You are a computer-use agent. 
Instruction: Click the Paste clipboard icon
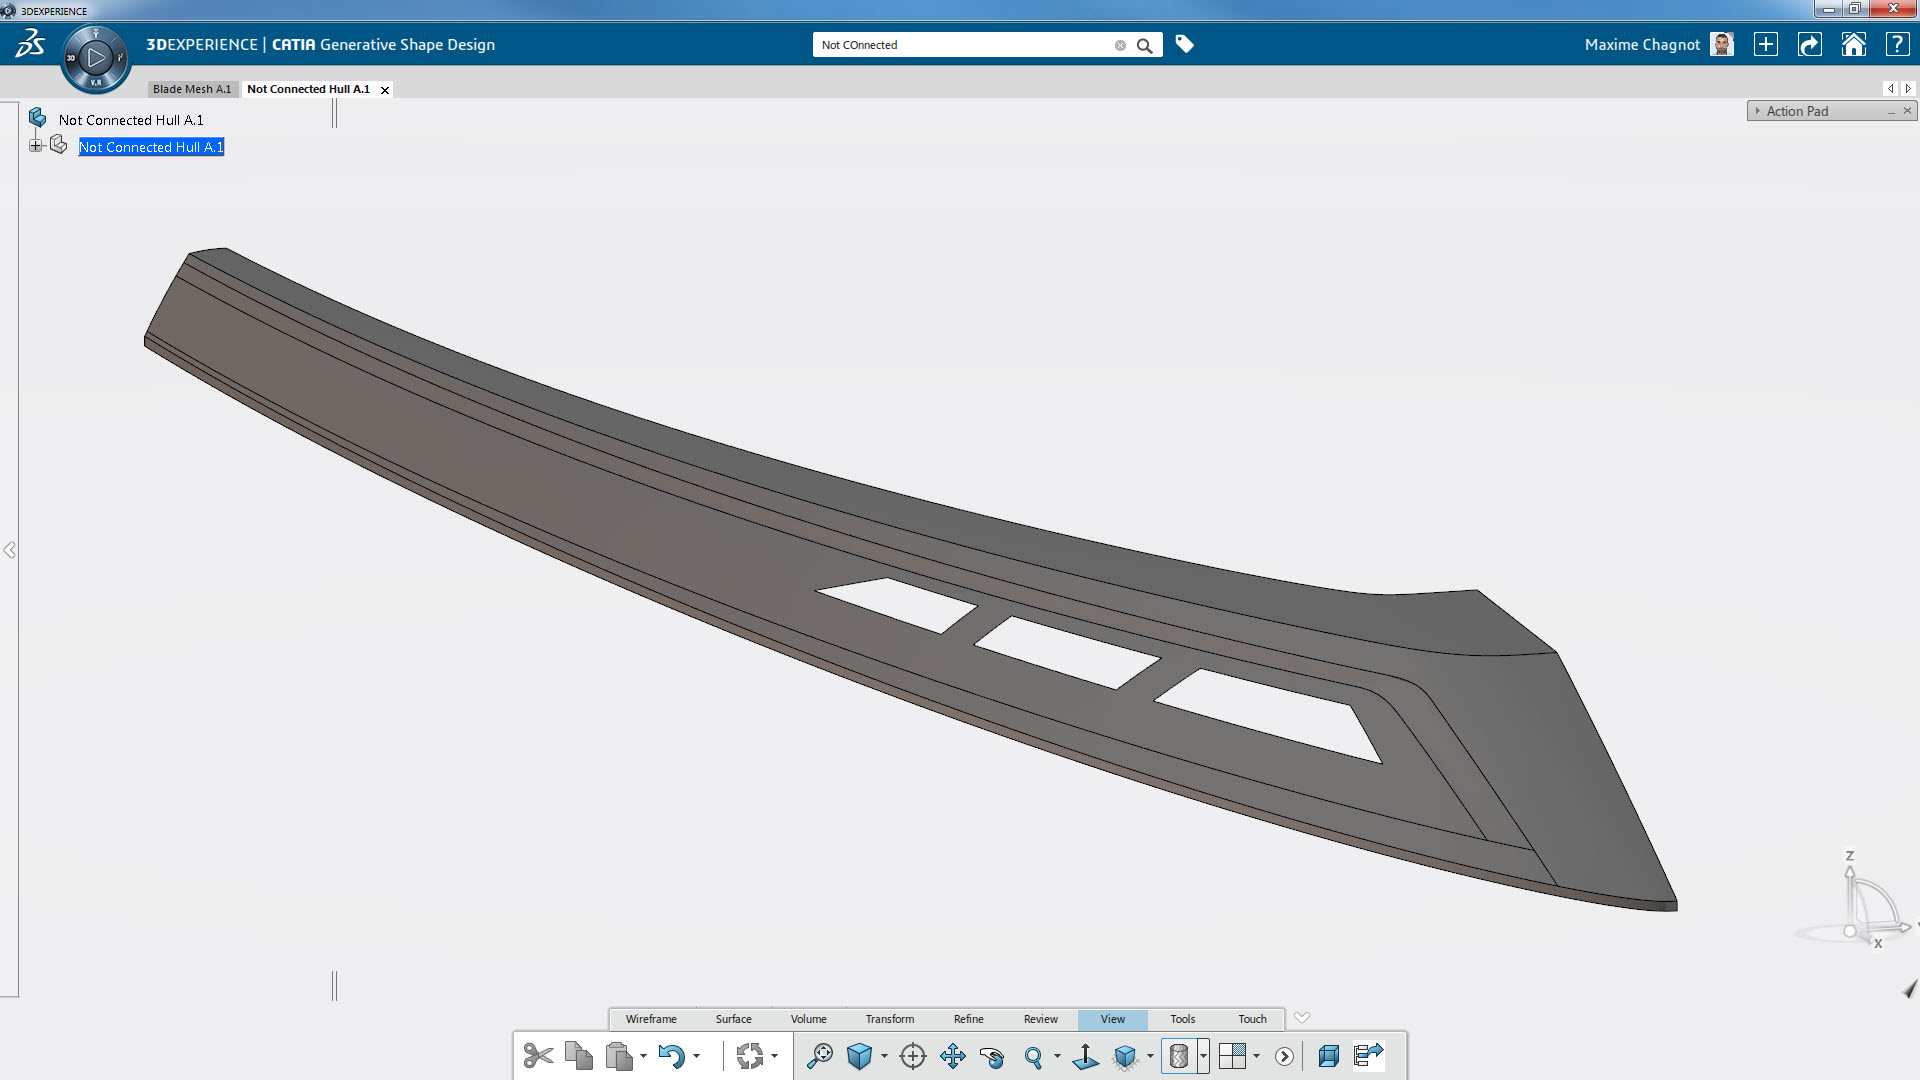(x=619, y=1056)
